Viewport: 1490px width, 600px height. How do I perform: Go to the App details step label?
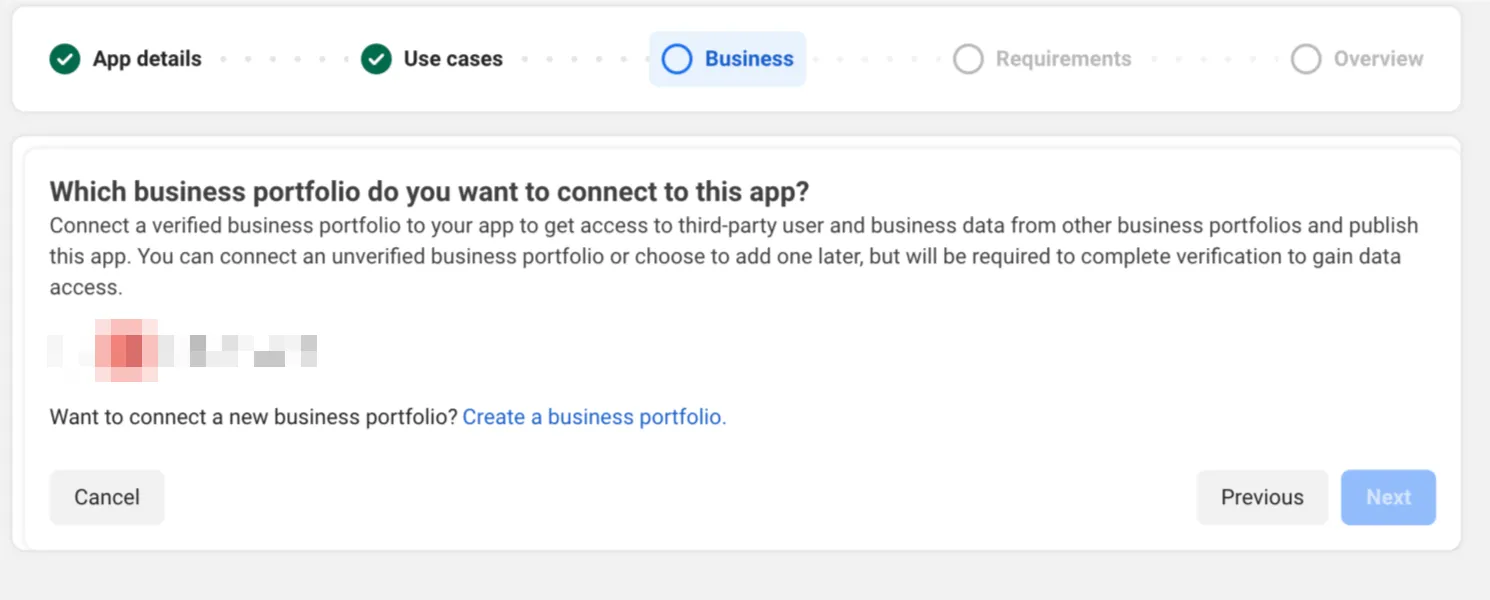147,59
